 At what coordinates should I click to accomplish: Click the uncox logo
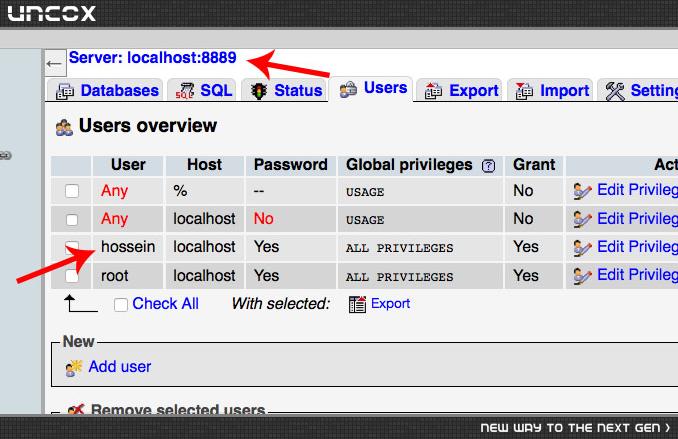[x=51, y=13]
